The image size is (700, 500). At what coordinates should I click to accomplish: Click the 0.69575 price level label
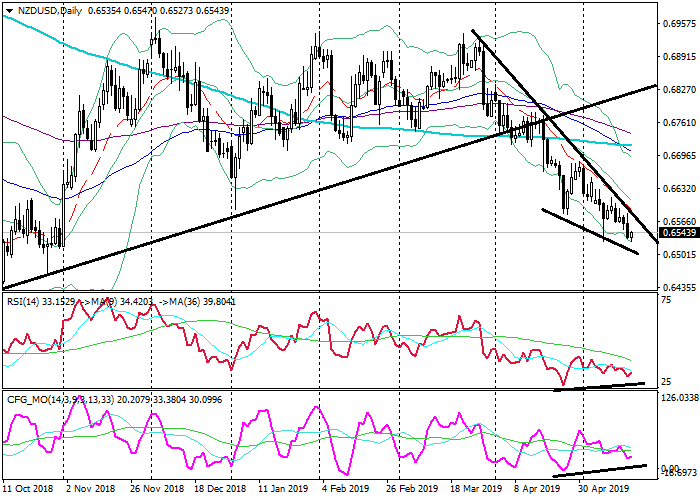[678, 22]
